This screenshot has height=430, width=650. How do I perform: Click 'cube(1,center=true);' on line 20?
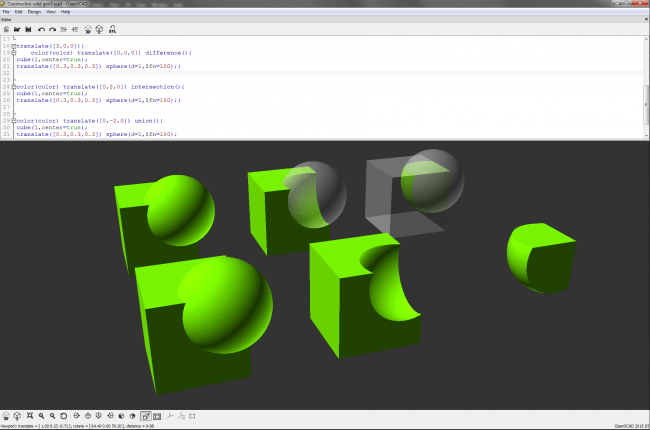52,59
